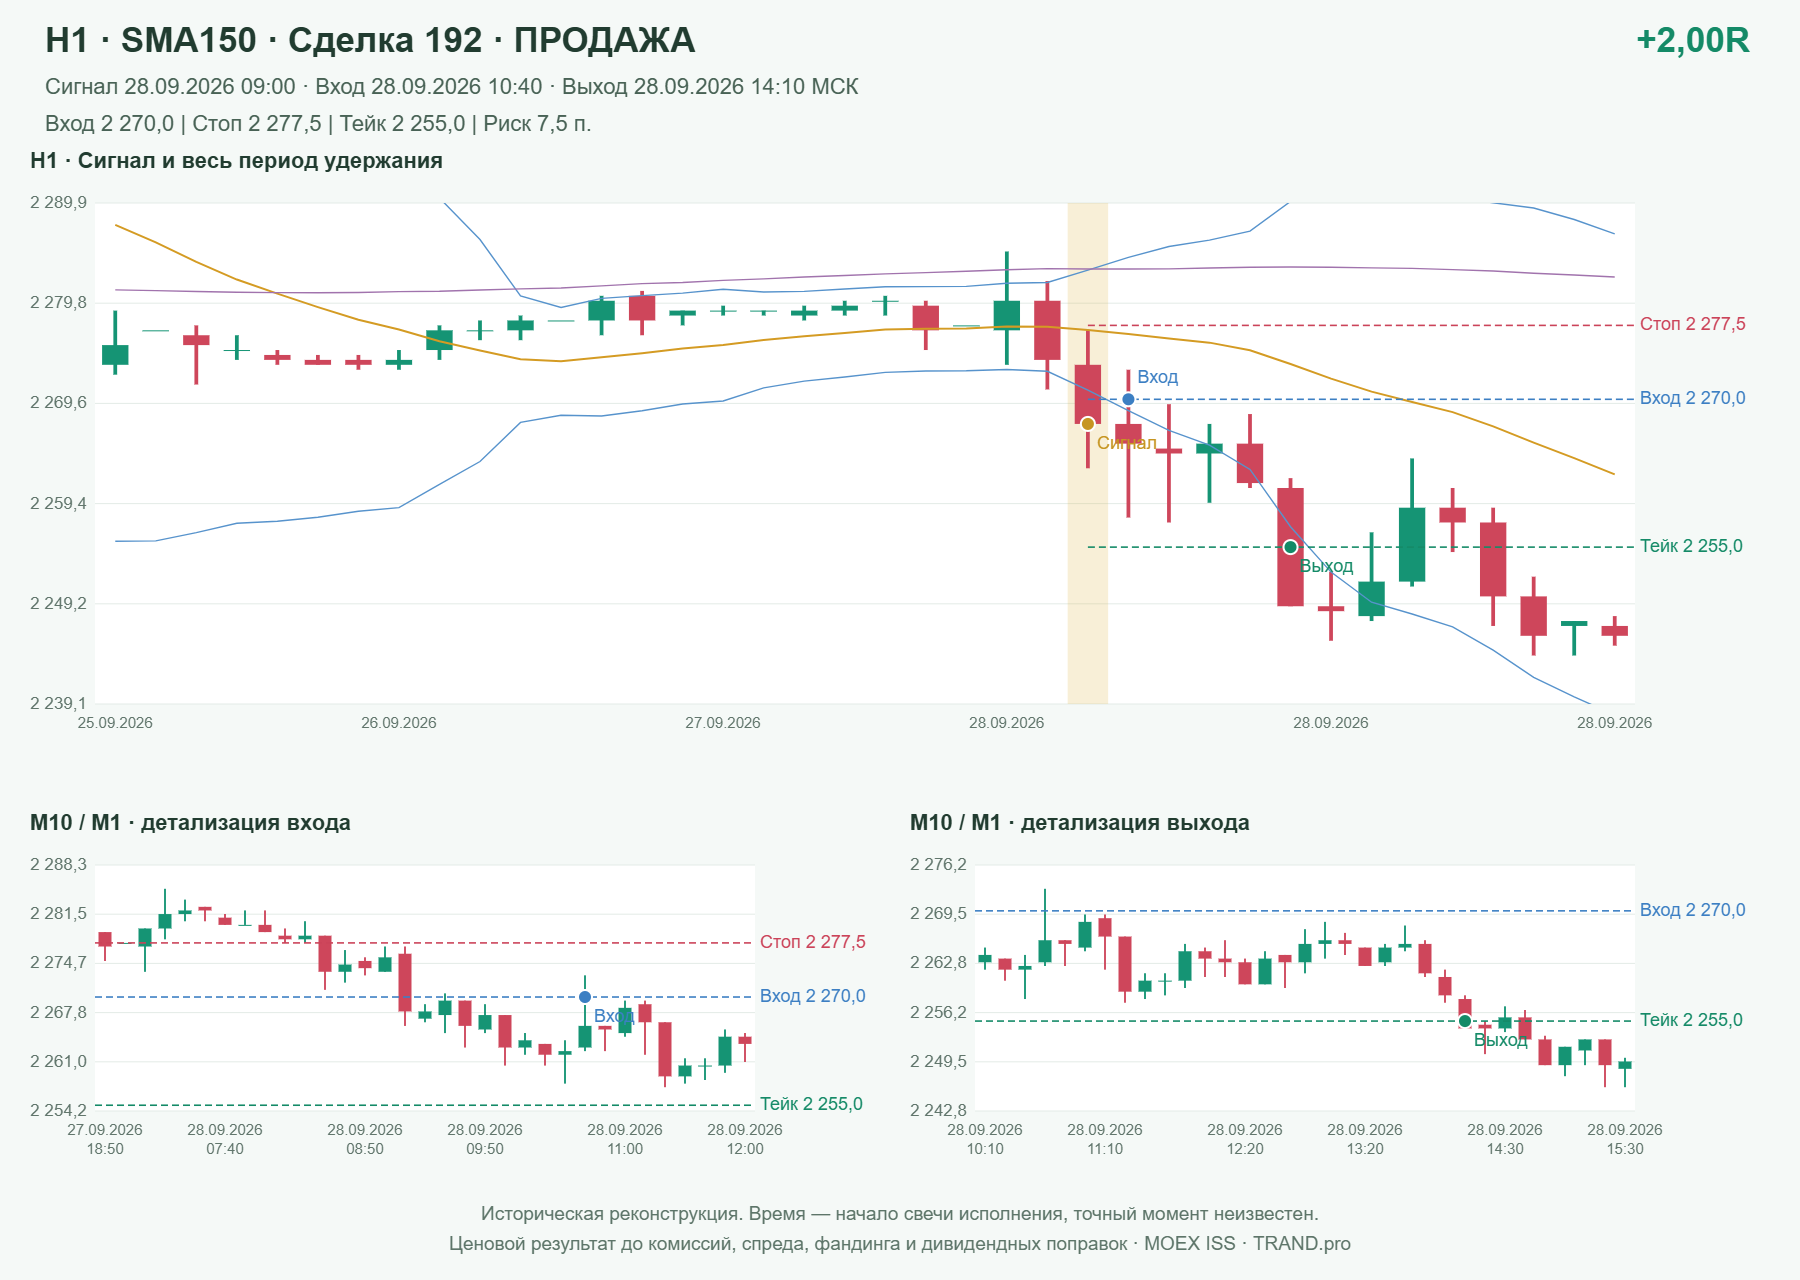The image size is (1800, 1280).
Task: Click the 2 269,6 axis value on H1 chart
Action: [58, 403]
